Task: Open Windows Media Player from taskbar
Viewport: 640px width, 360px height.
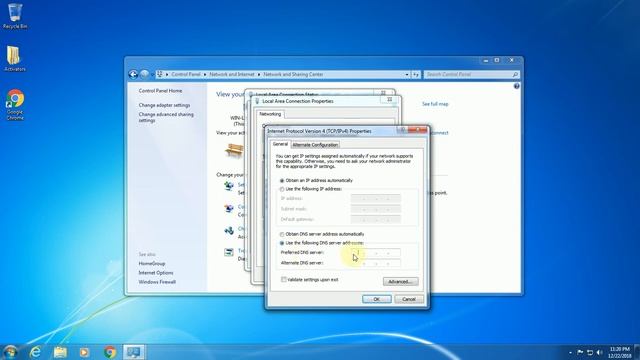Action: point(84,352)
